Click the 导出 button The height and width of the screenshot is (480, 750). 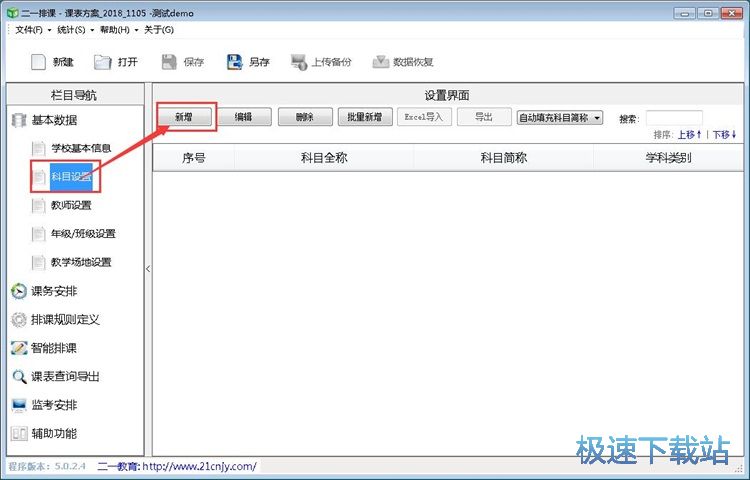pyautogui.click(x=484, y=117)
